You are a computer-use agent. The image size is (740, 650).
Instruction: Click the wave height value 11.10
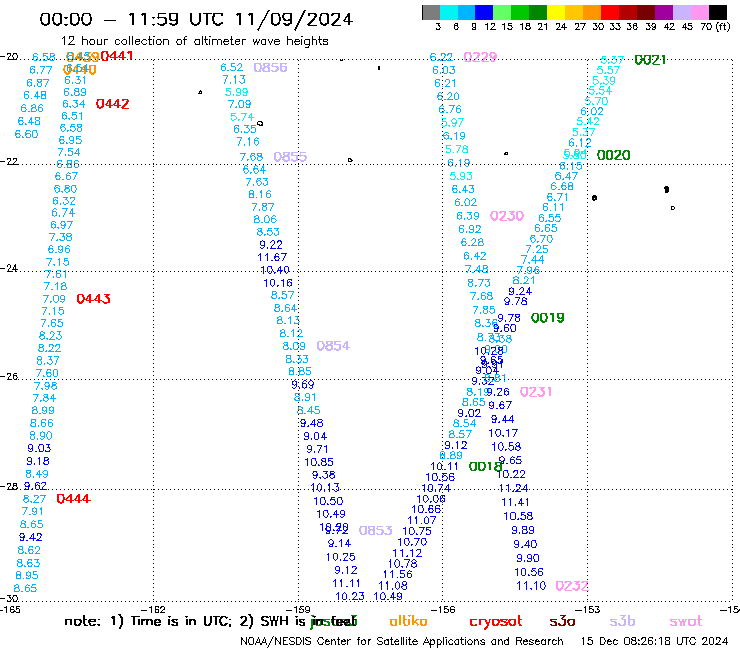point(531,586)
